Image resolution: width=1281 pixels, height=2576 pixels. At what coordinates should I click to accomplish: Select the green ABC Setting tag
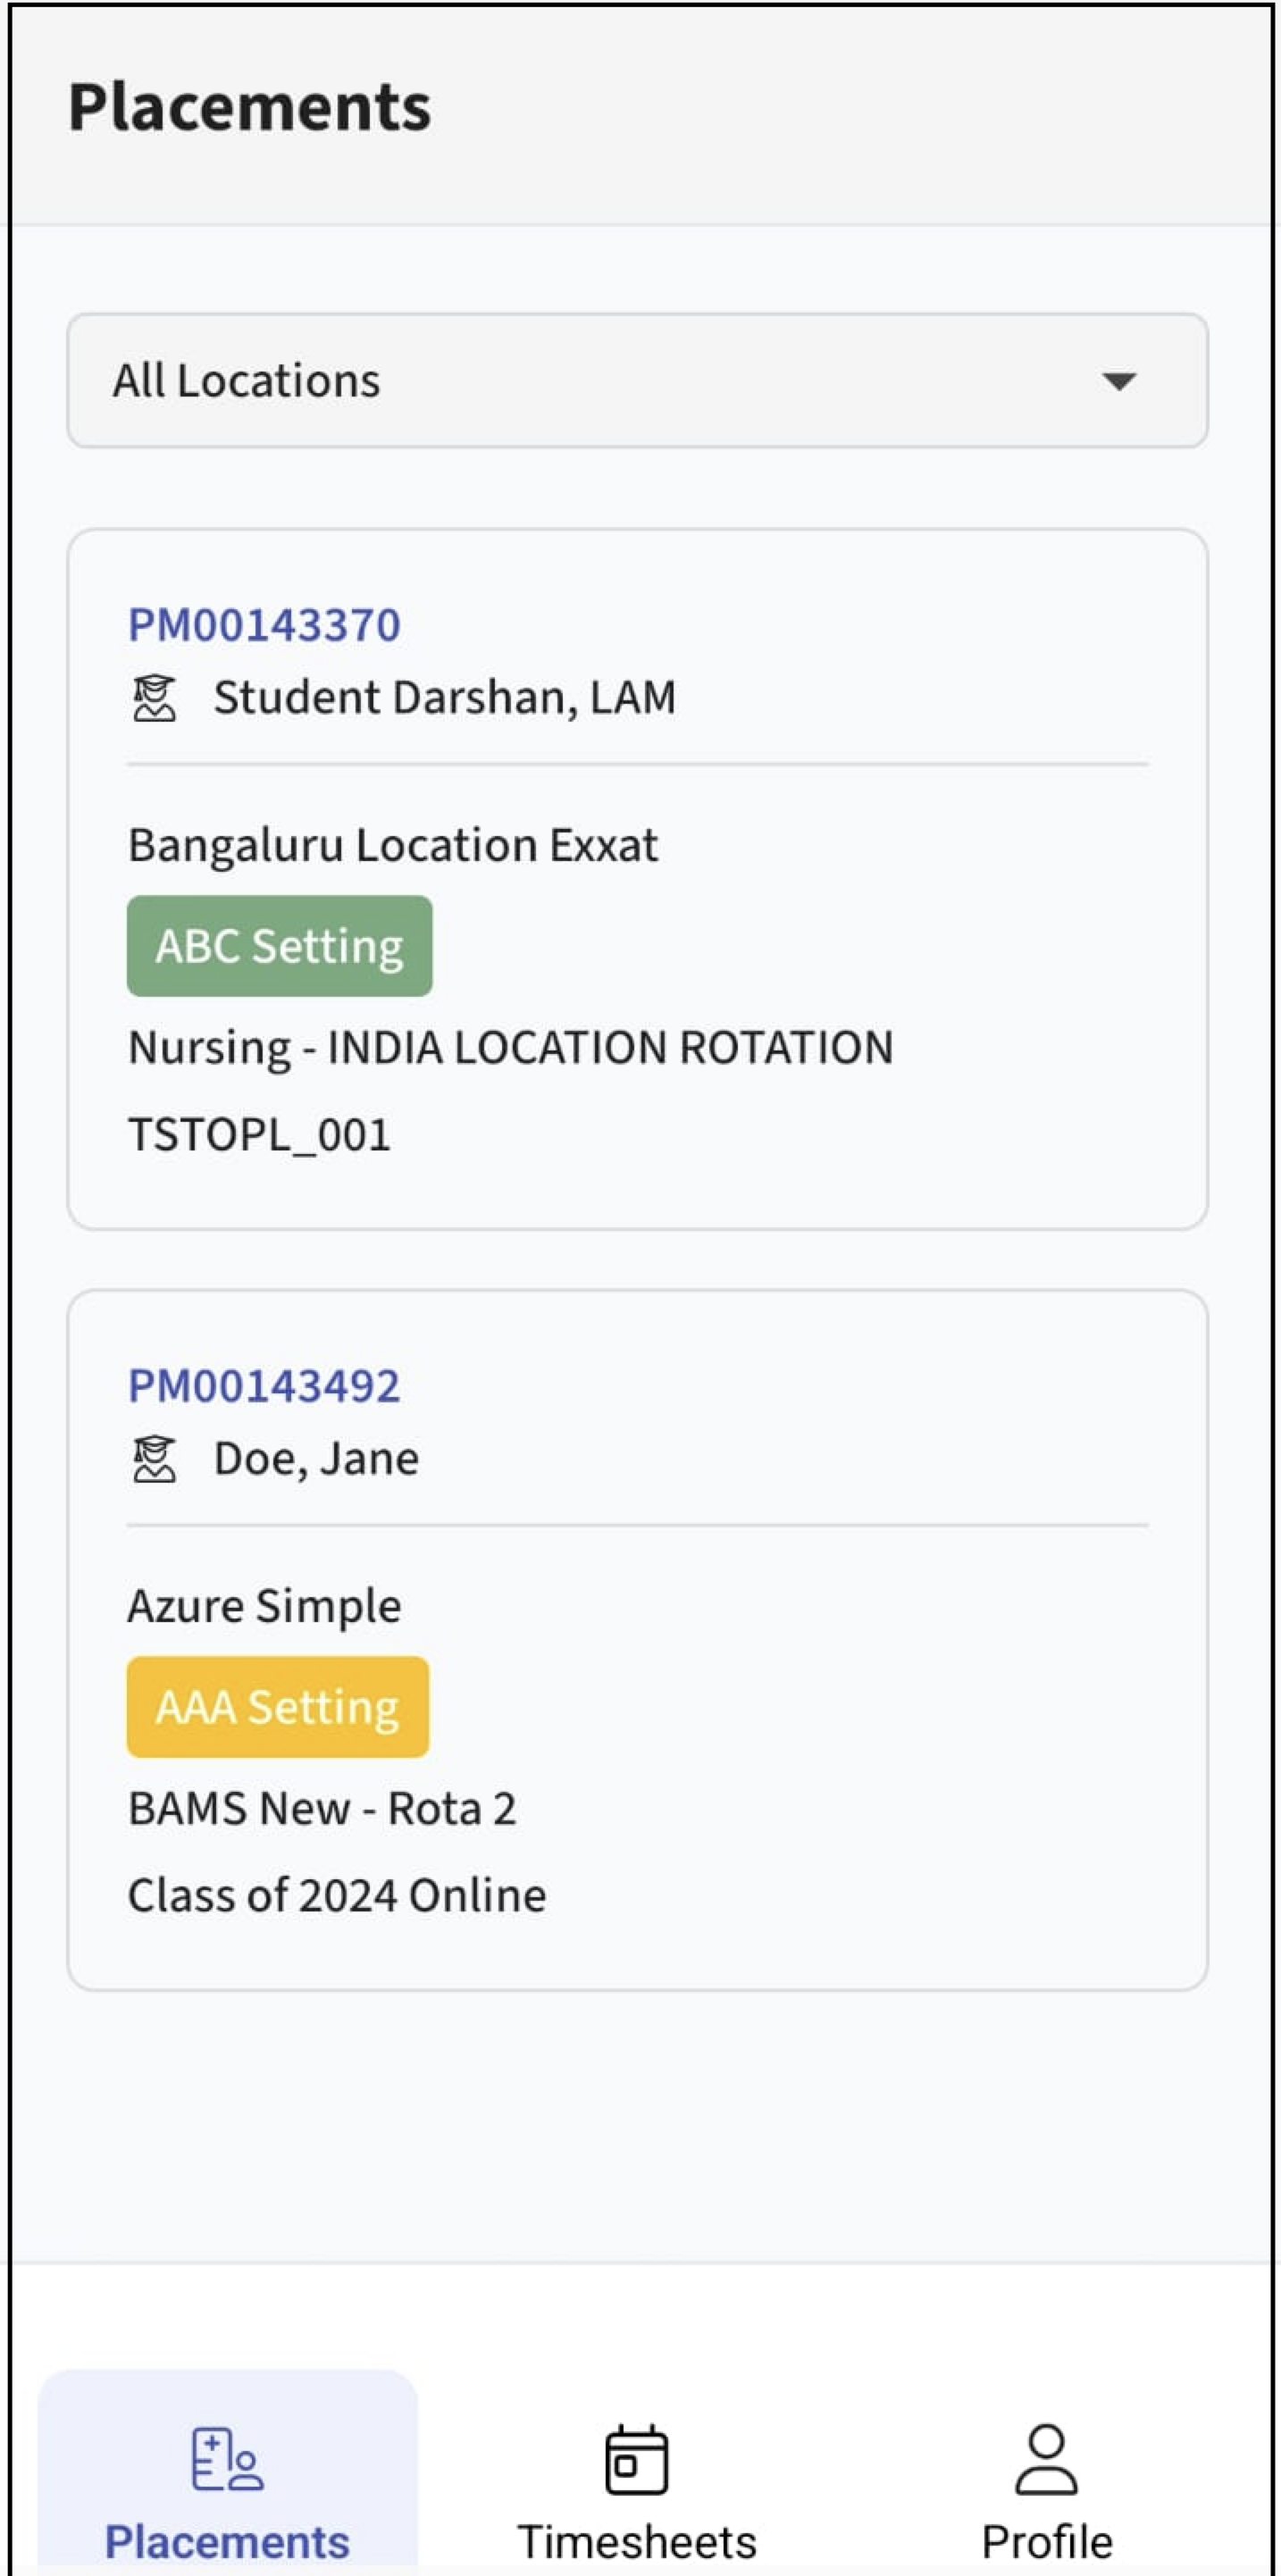279,946
